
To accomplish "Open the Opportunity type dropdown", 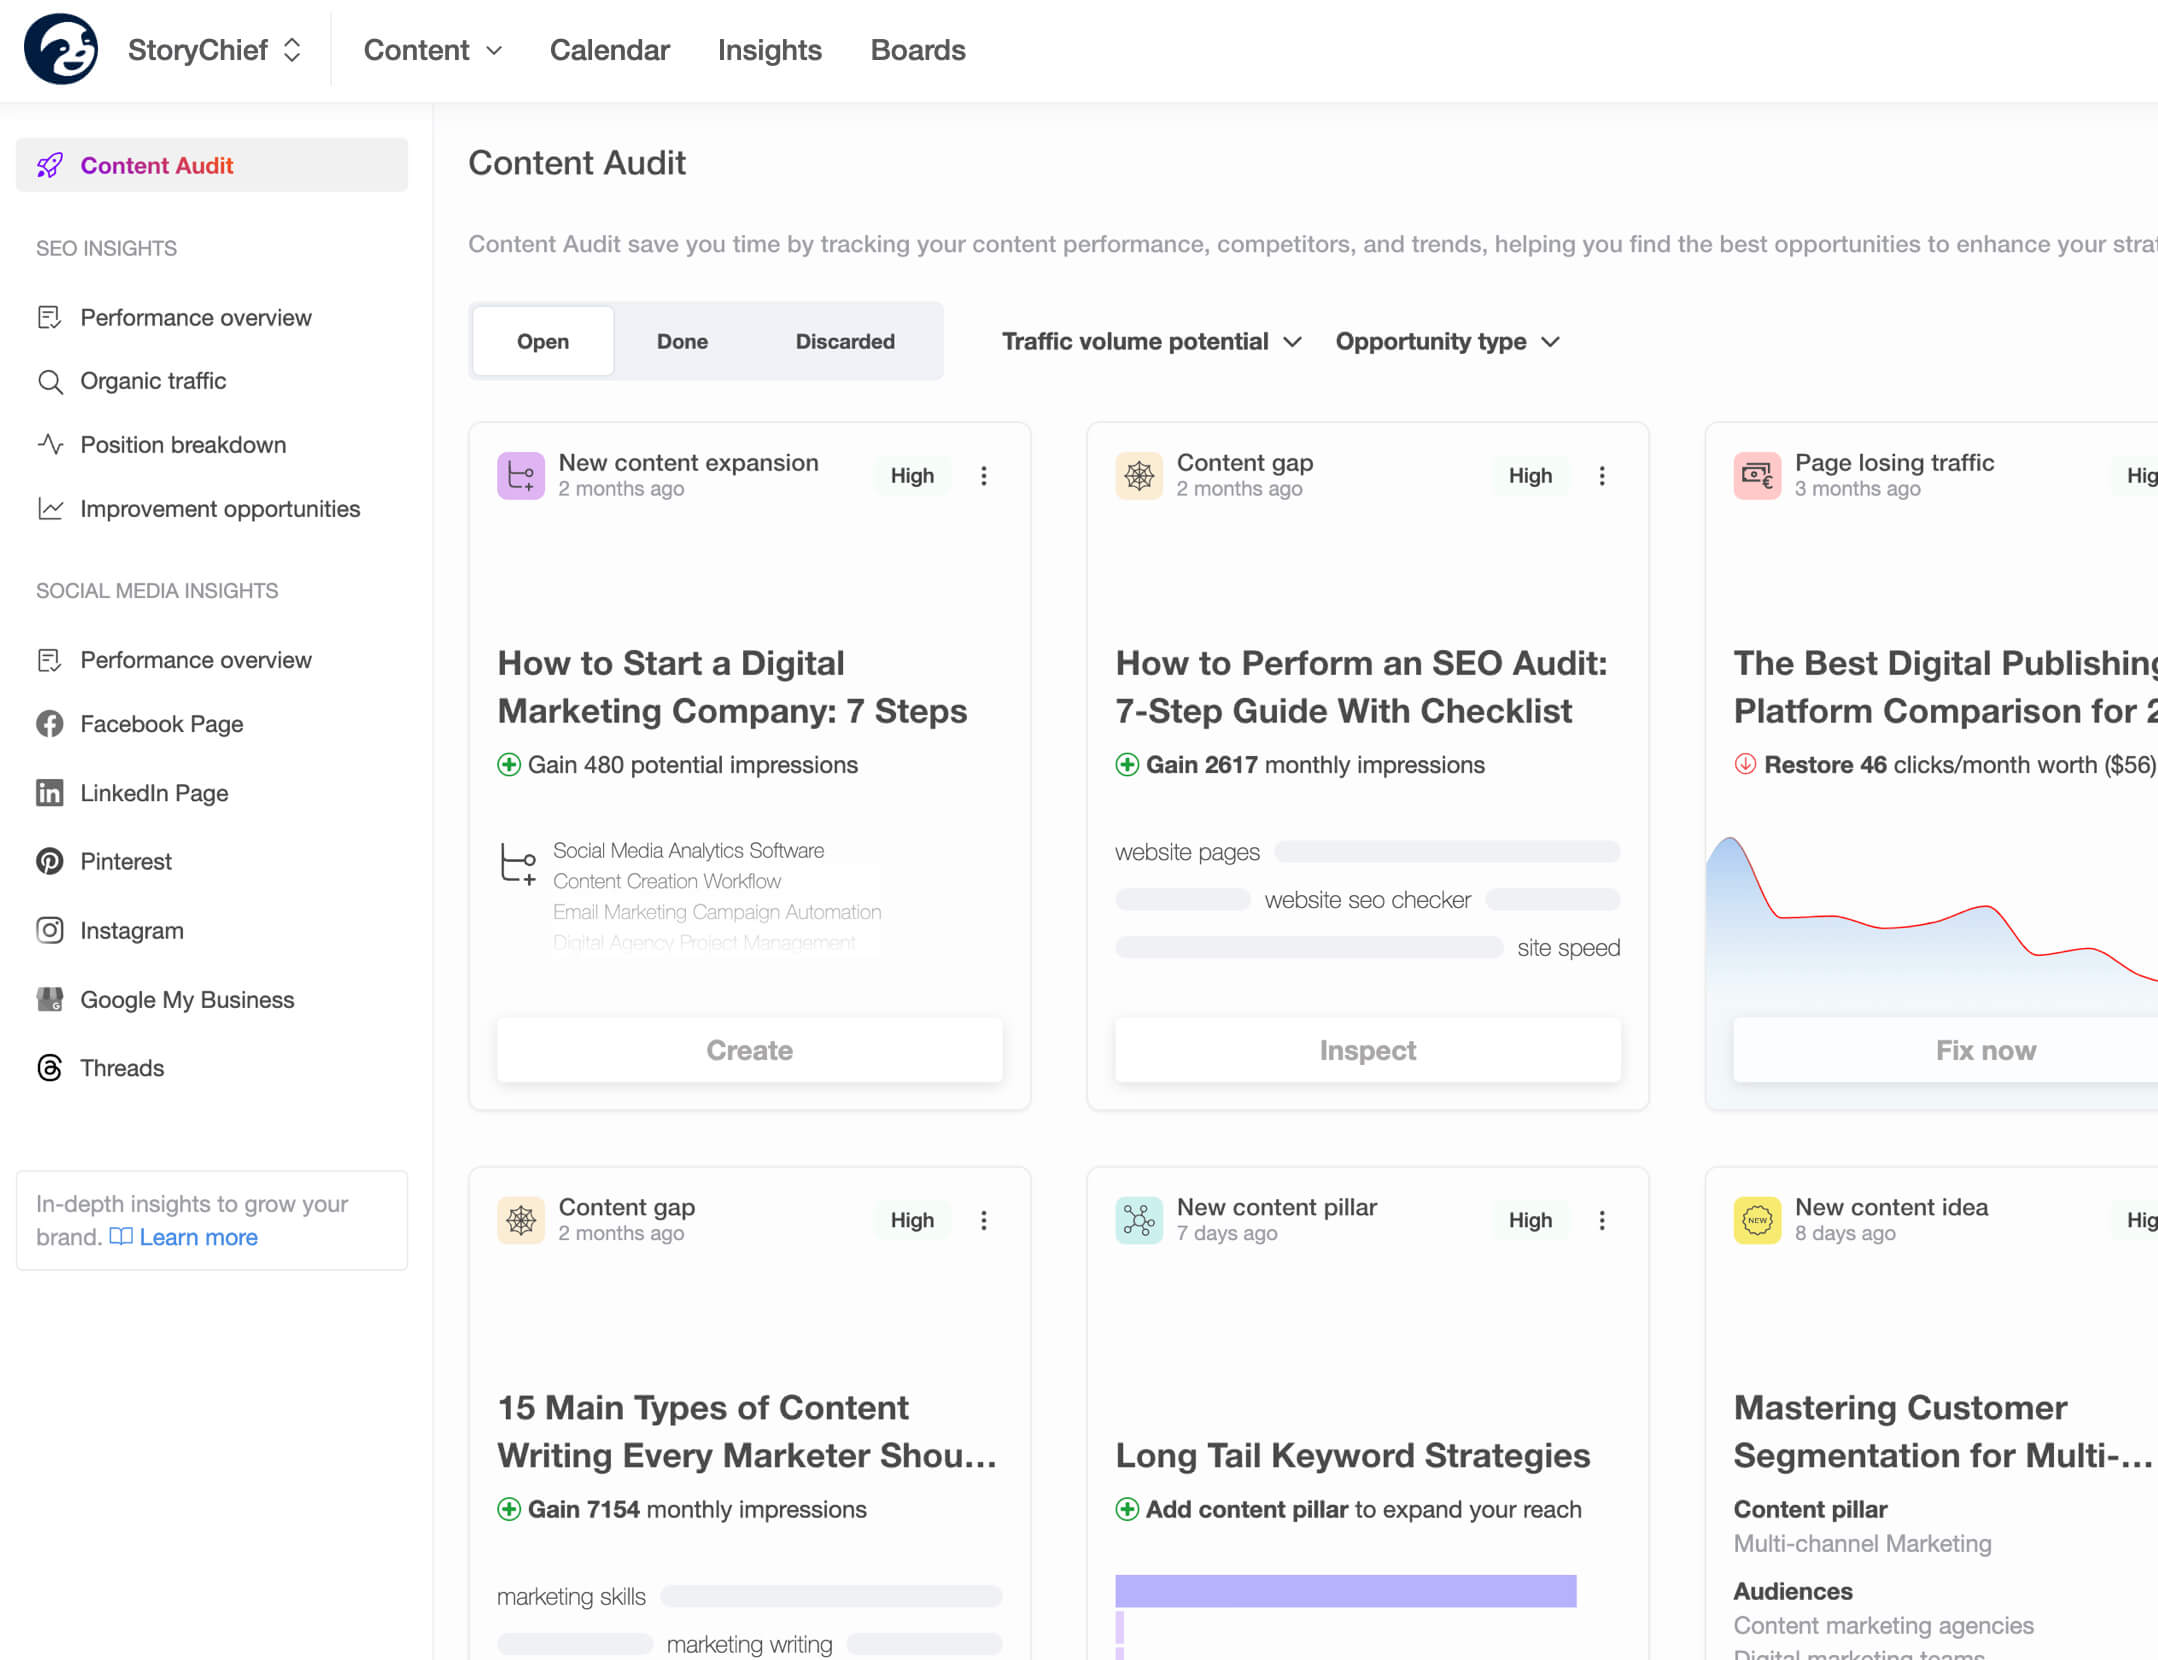I will (x=1447, y=342).
